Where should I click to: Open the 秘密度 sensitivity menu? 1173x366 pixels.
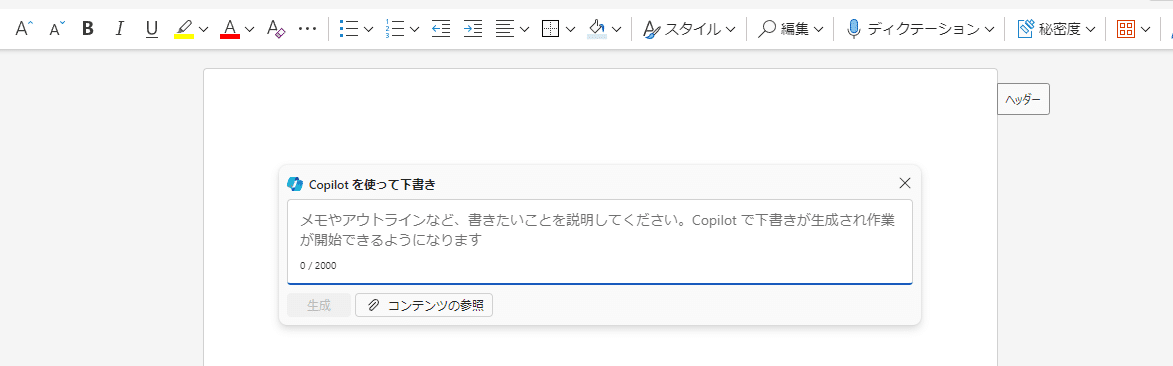(1056, 29)
